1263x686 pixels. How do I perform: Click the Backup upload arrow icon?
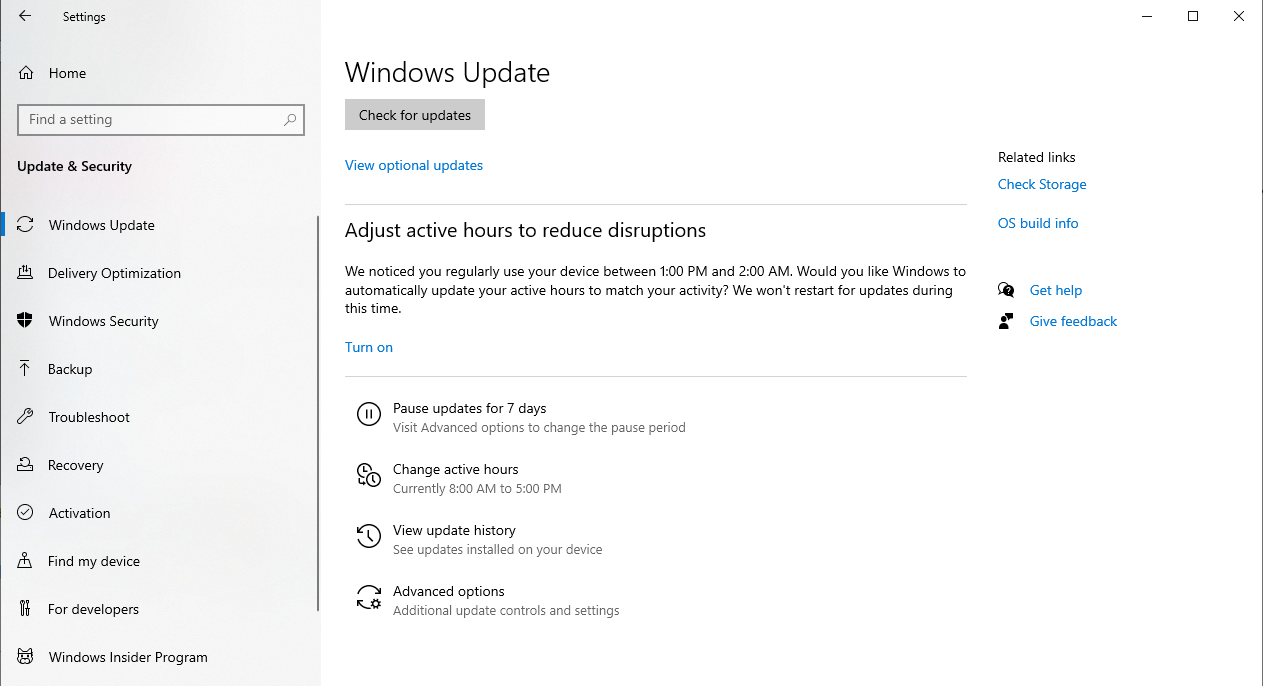tap(26, 369)
